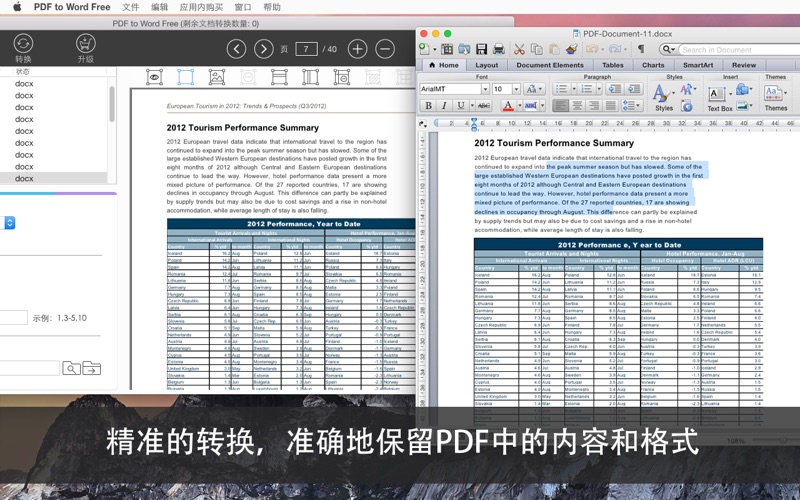Open the ArialMT font name dropdown
This screenshot has width=800, height=500.
485,89
